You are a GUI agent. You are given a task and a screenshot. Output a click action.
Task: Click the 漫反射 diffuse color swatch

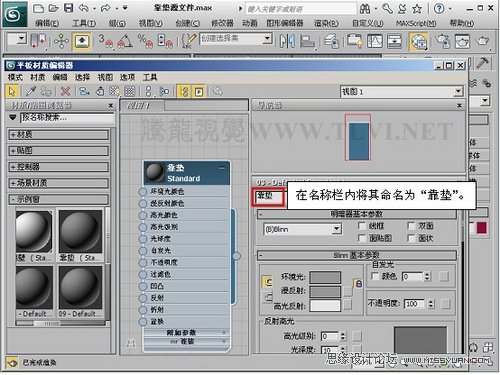(x=325, y=291)
